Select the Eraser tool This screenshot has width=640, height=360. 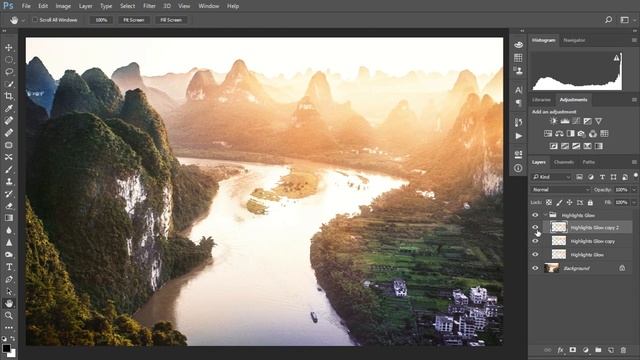tap(9, 206)
